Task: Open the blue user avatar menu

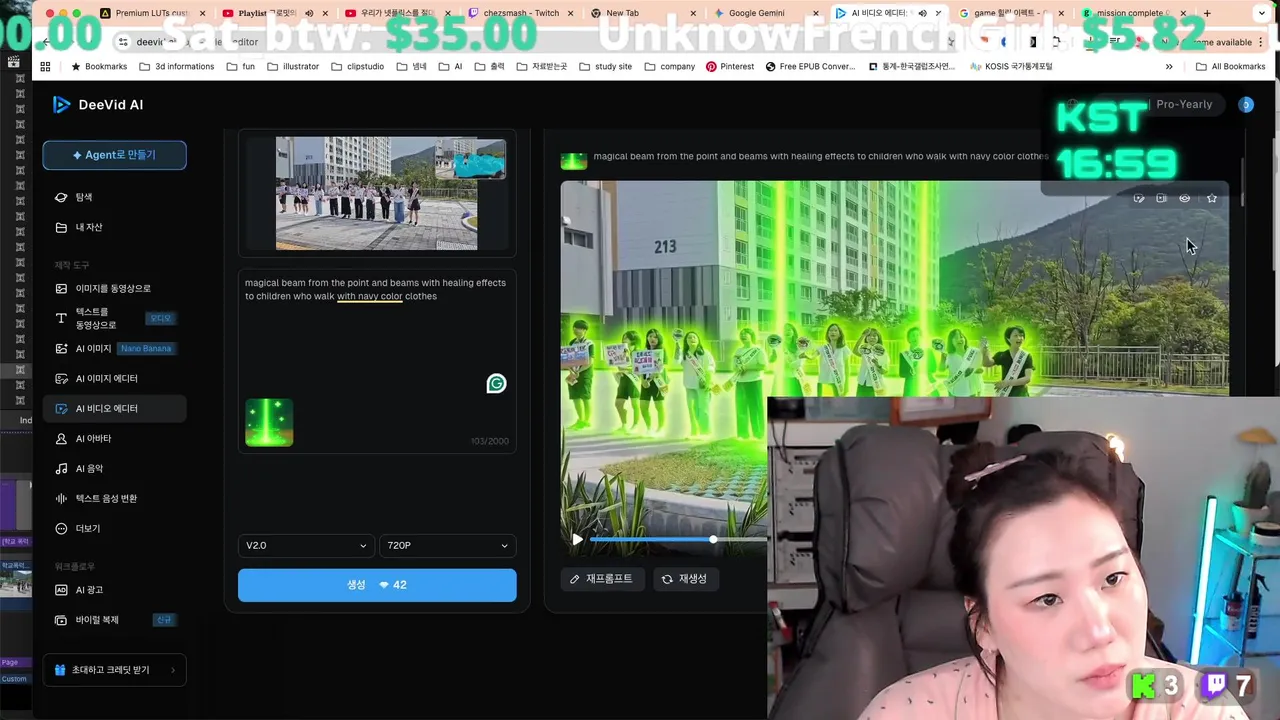Action: pos(1246,104)
